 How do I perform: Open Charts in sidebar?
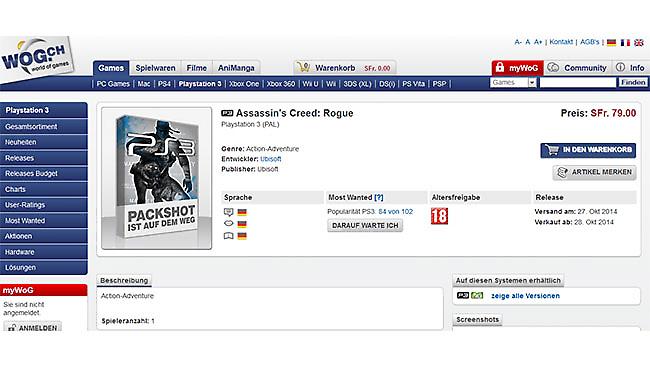pyautogui.click(x=44, y=189)
